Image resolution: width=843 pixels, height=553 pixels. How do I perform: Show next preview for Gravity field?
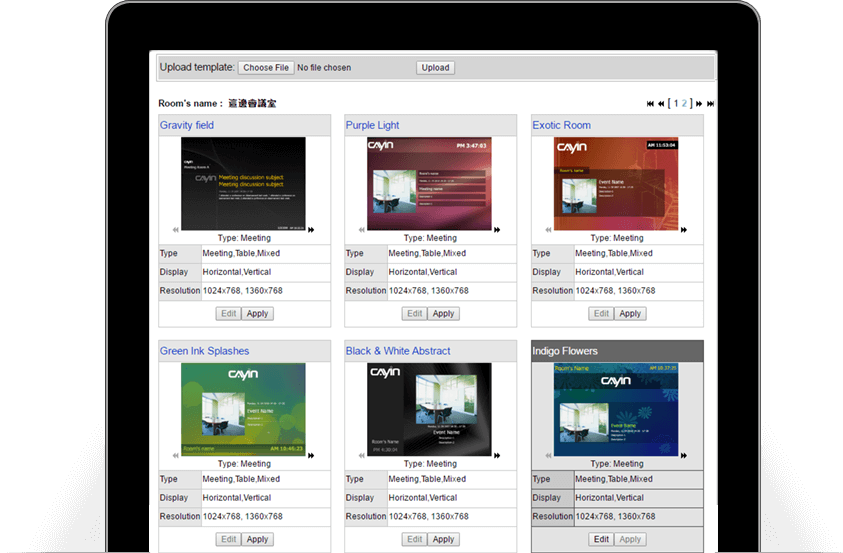click(x=311, y=230)
